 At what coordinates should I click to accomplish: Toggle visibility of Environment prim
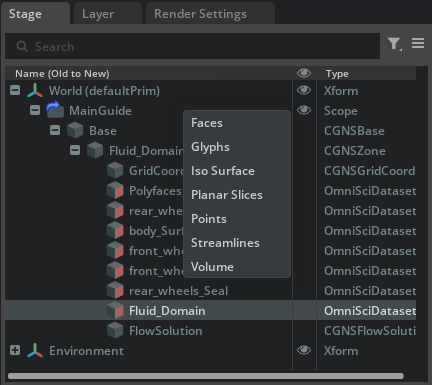pos(304,350)
